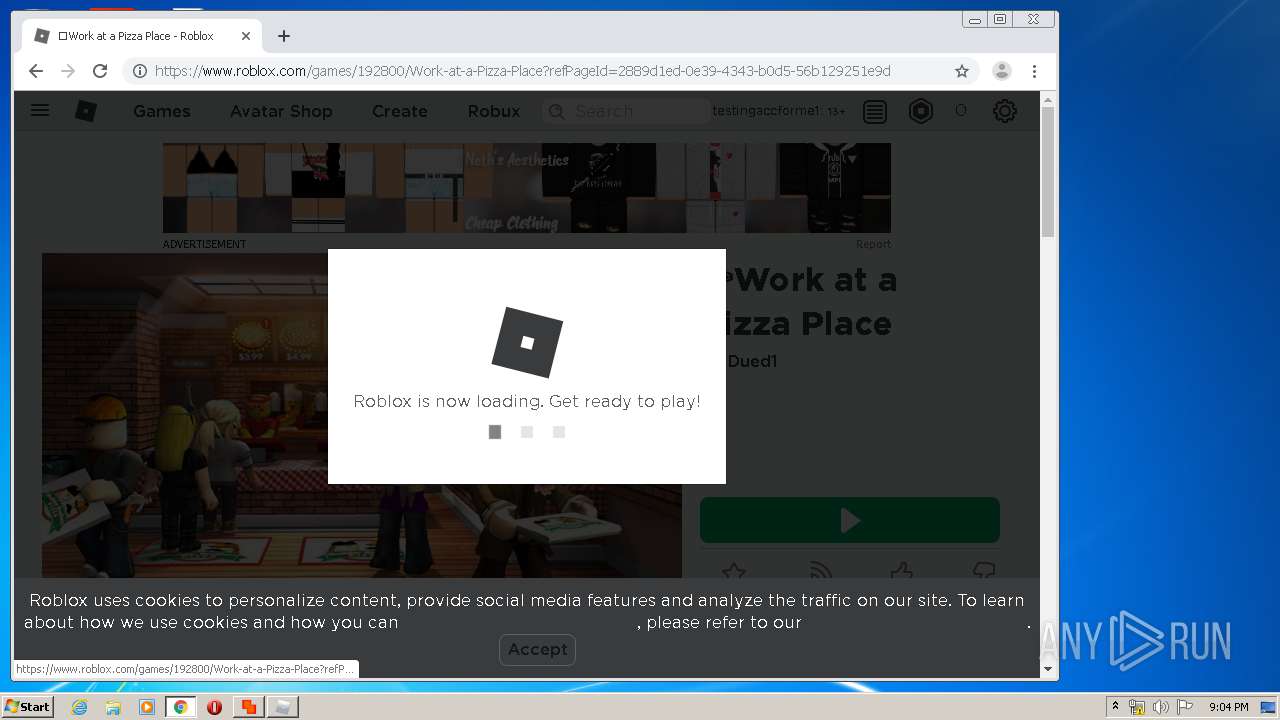Open the Roblox notifications feed icon
Screen dimensions: 1280x720
tap(875, 112)
